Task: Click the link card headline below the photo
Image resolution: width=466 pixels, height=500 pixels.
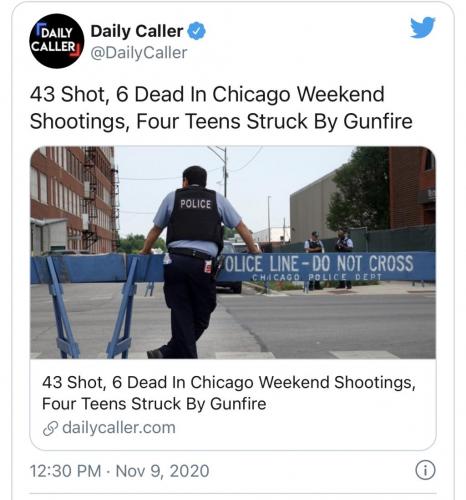Action: [229, 393]
